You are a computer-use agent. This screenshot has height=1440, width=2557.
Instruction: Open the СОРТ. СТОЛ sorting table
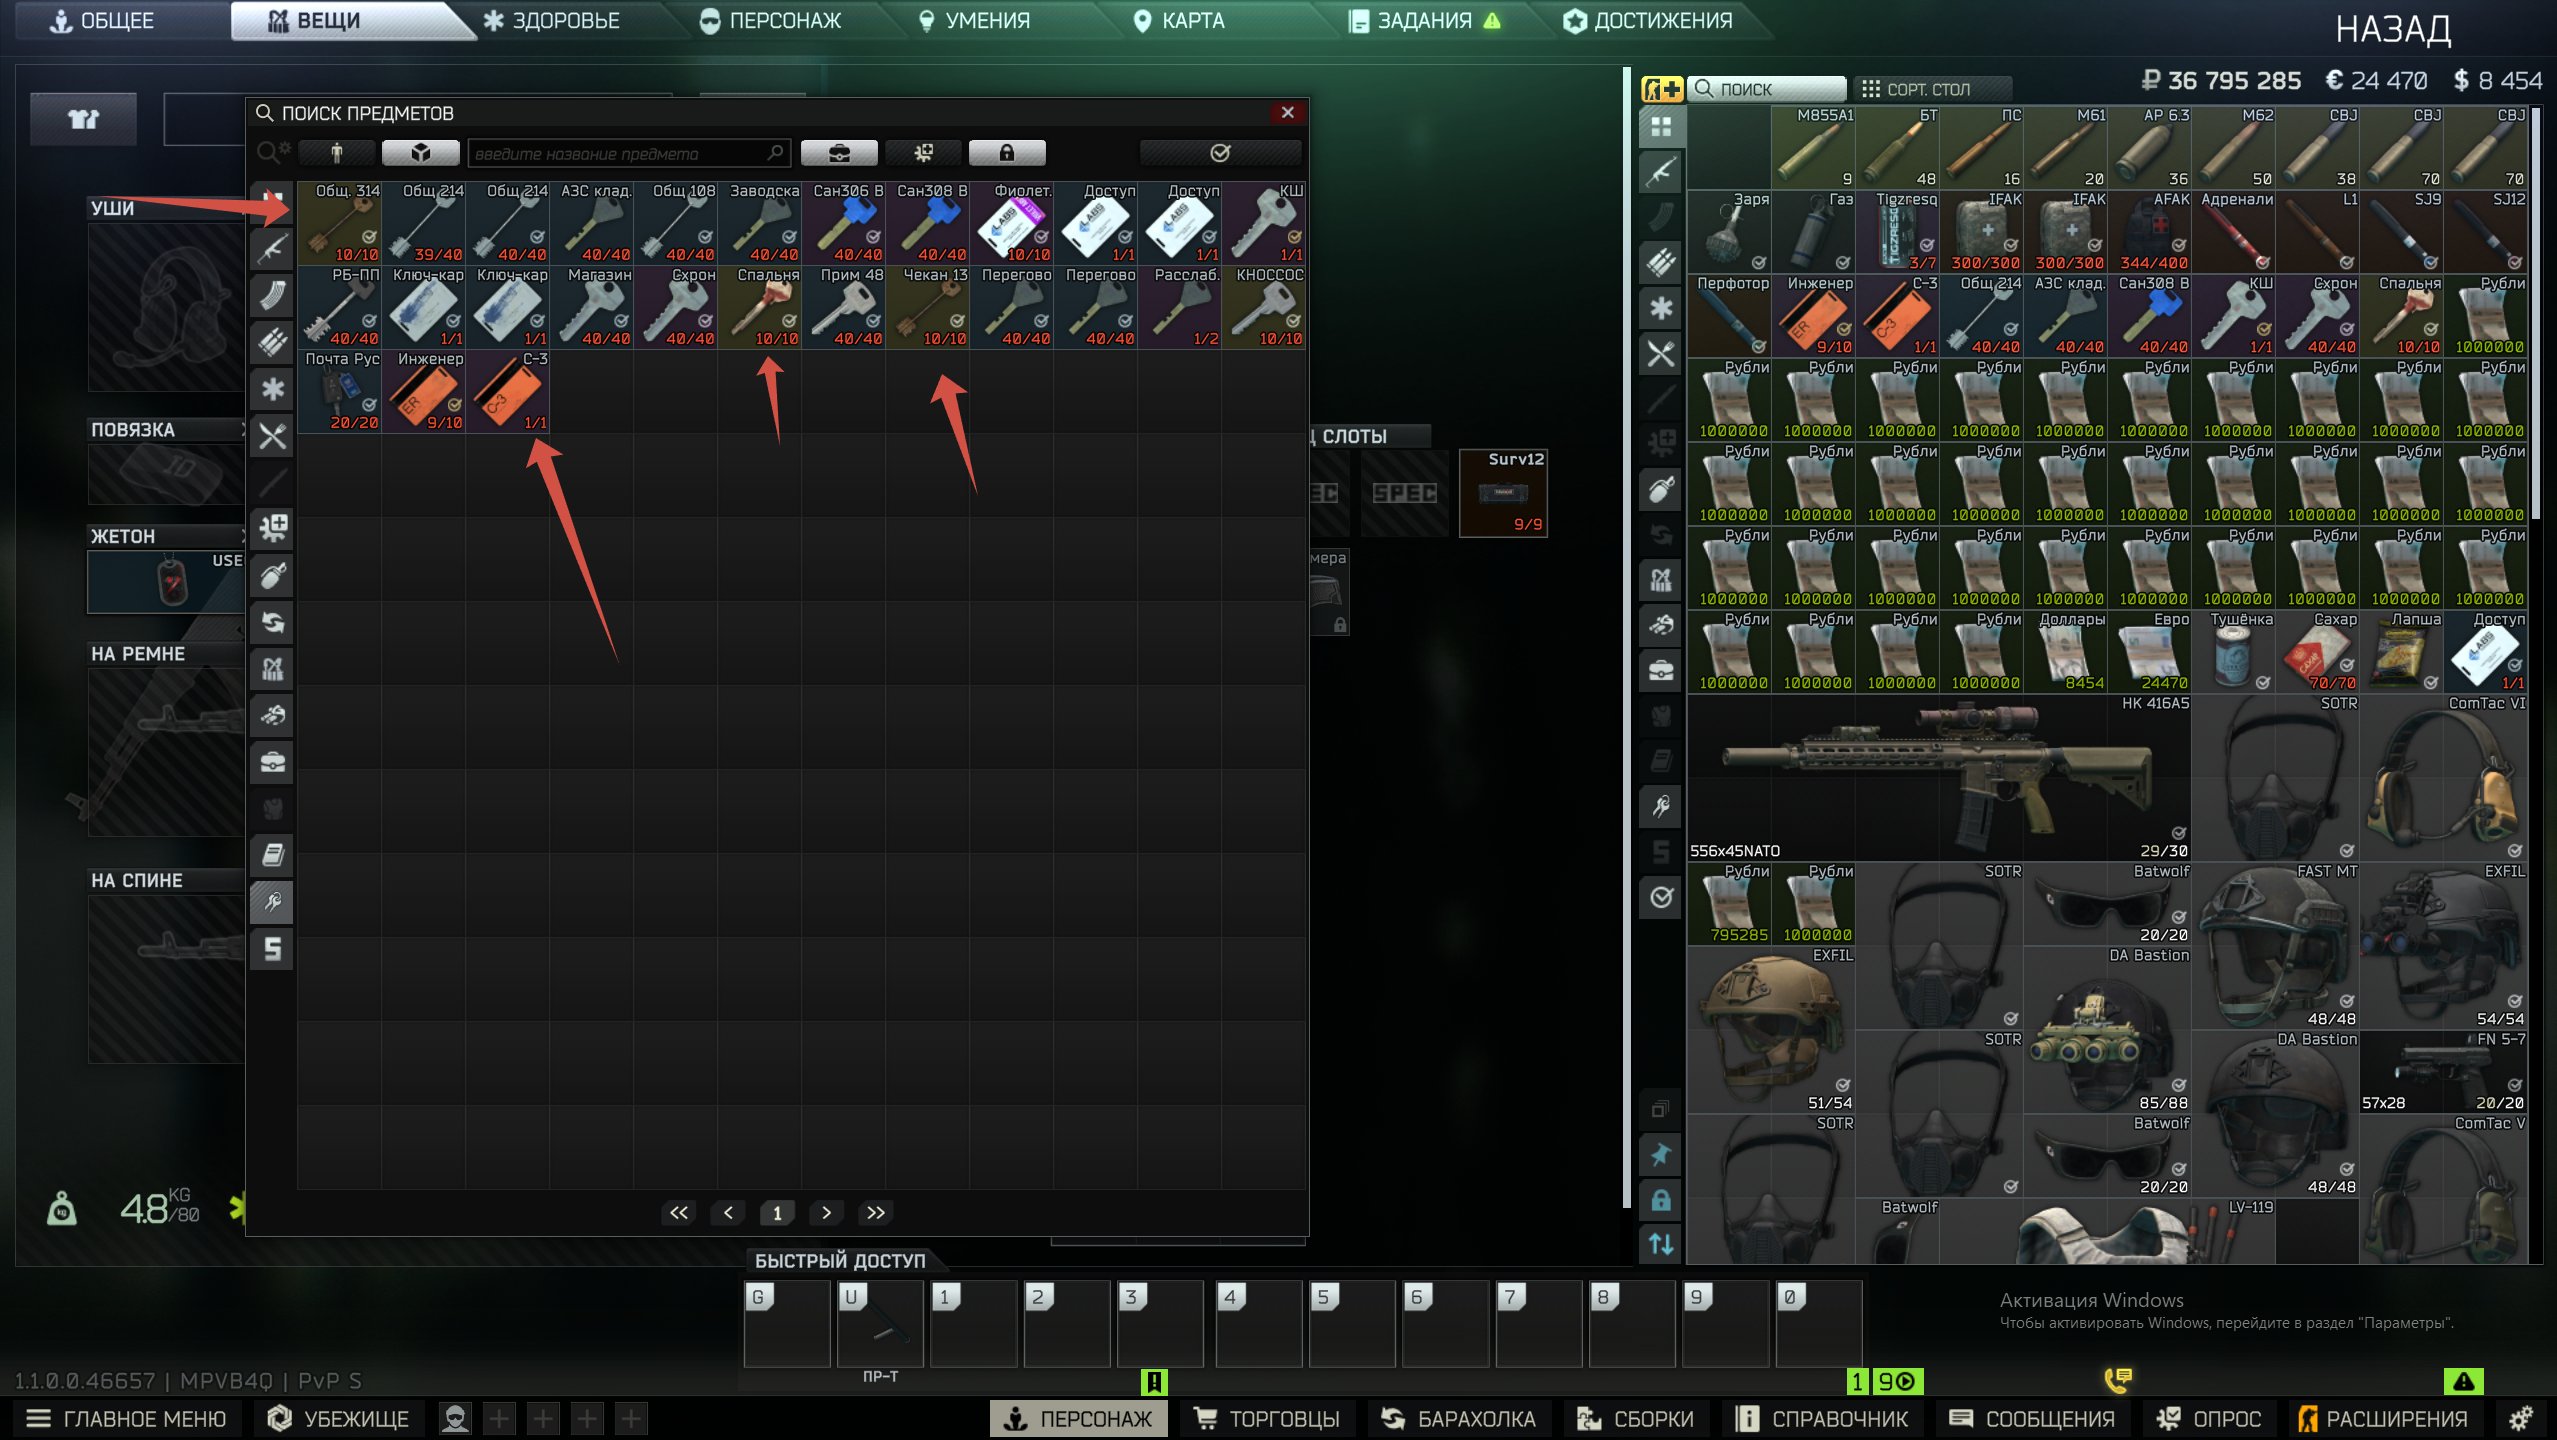1932,89
